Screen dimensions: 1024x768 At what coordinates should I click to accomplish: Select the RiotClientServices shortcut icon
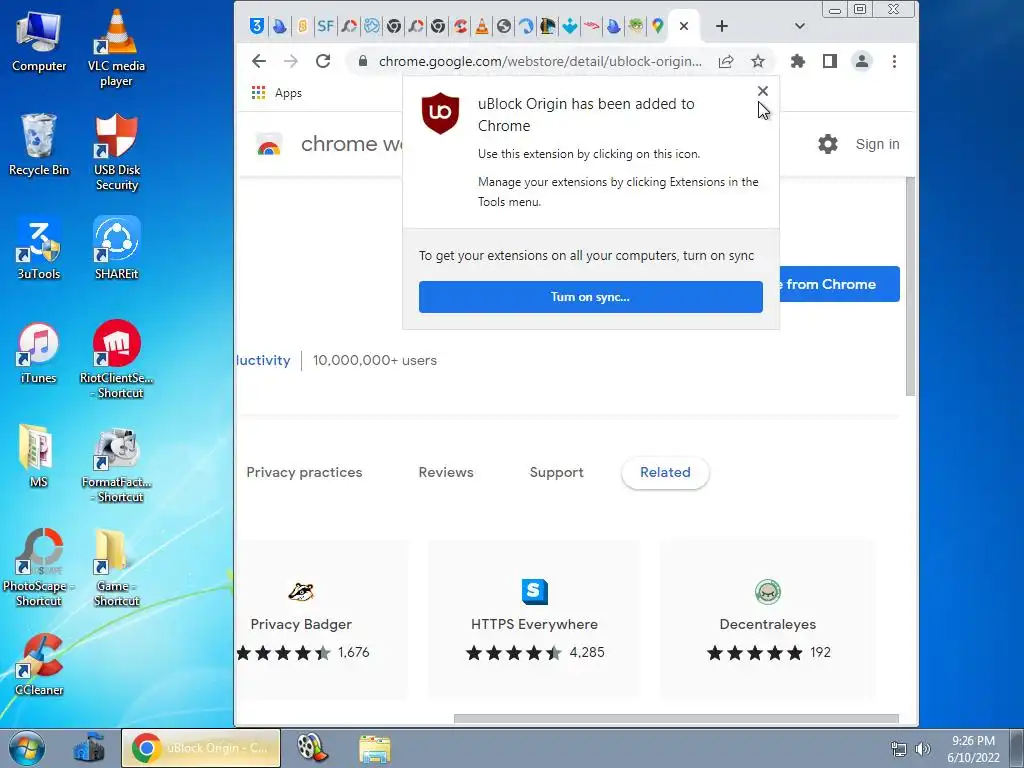click(117, 360)
